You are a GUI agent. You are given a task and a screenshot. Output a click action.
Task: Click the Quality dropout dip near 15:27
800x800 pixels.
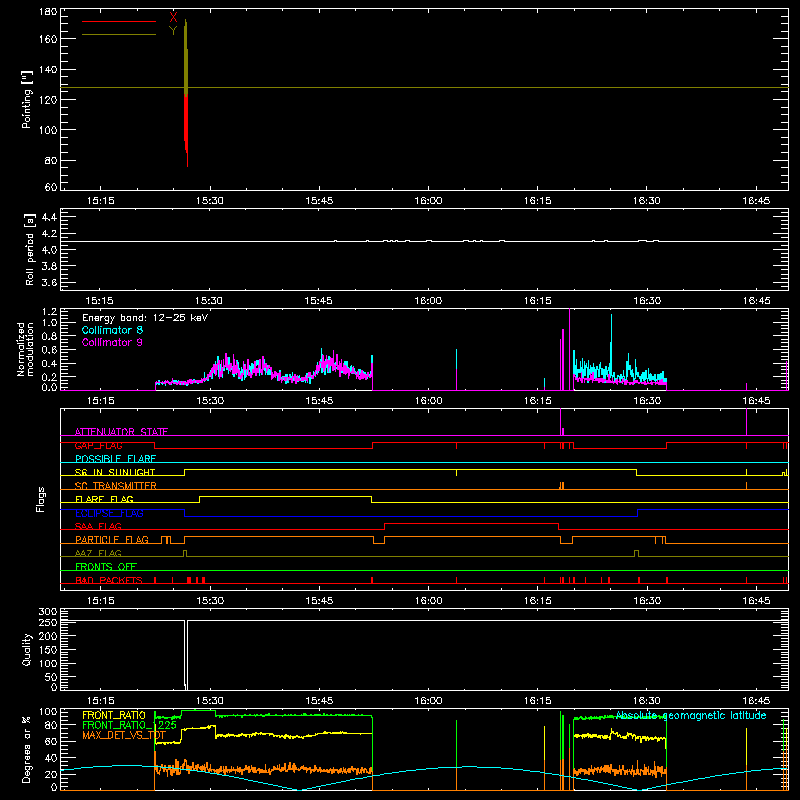point(186,655)
